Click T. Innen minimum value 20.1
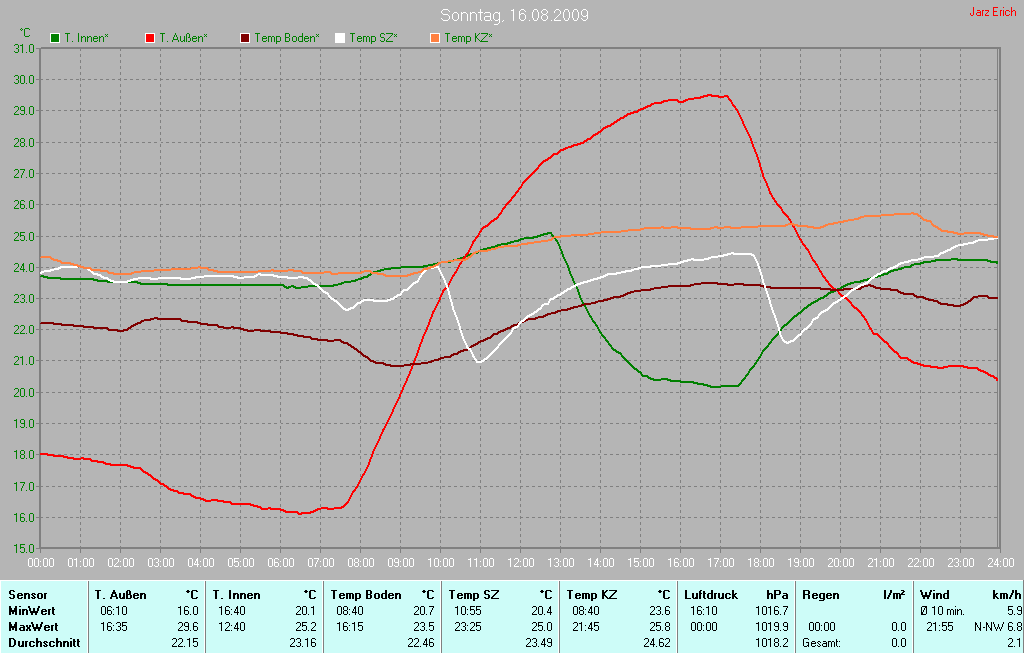This screenshot has height=653, width=1024. pyautogui.click(x=306, y=611)
